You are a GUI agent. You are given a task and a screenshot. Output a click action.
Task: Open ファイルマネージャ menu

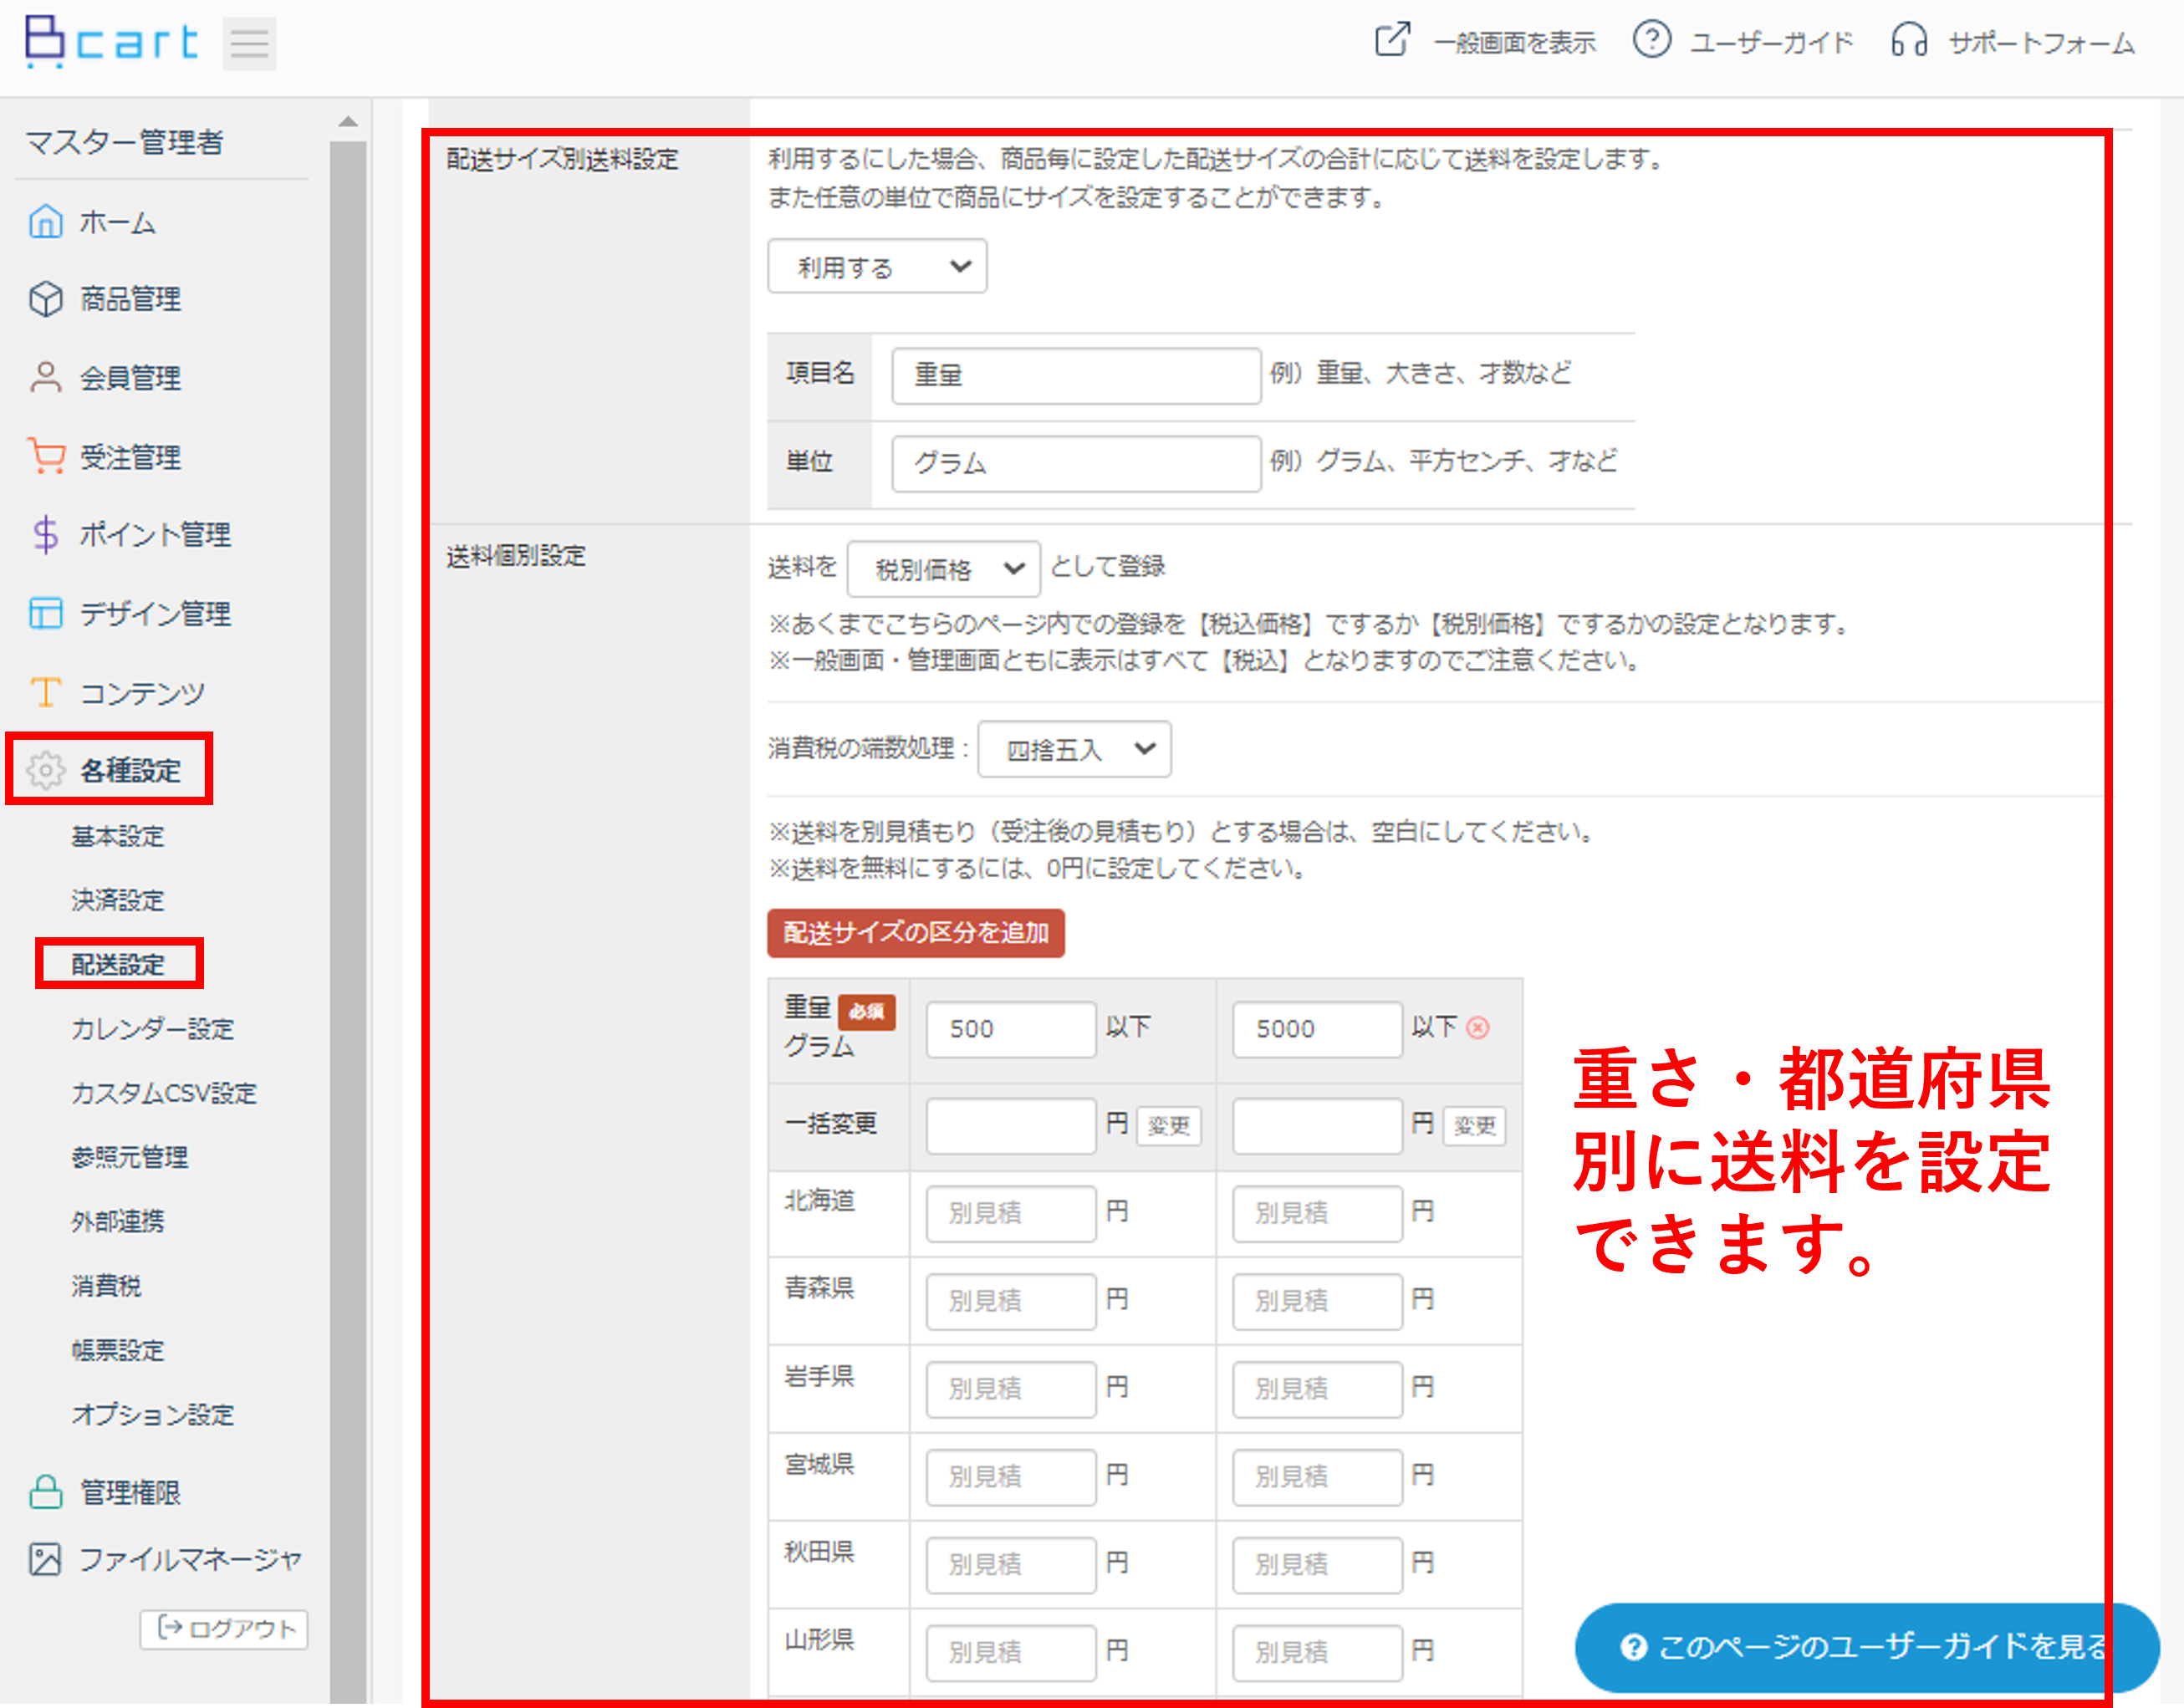190,1560
